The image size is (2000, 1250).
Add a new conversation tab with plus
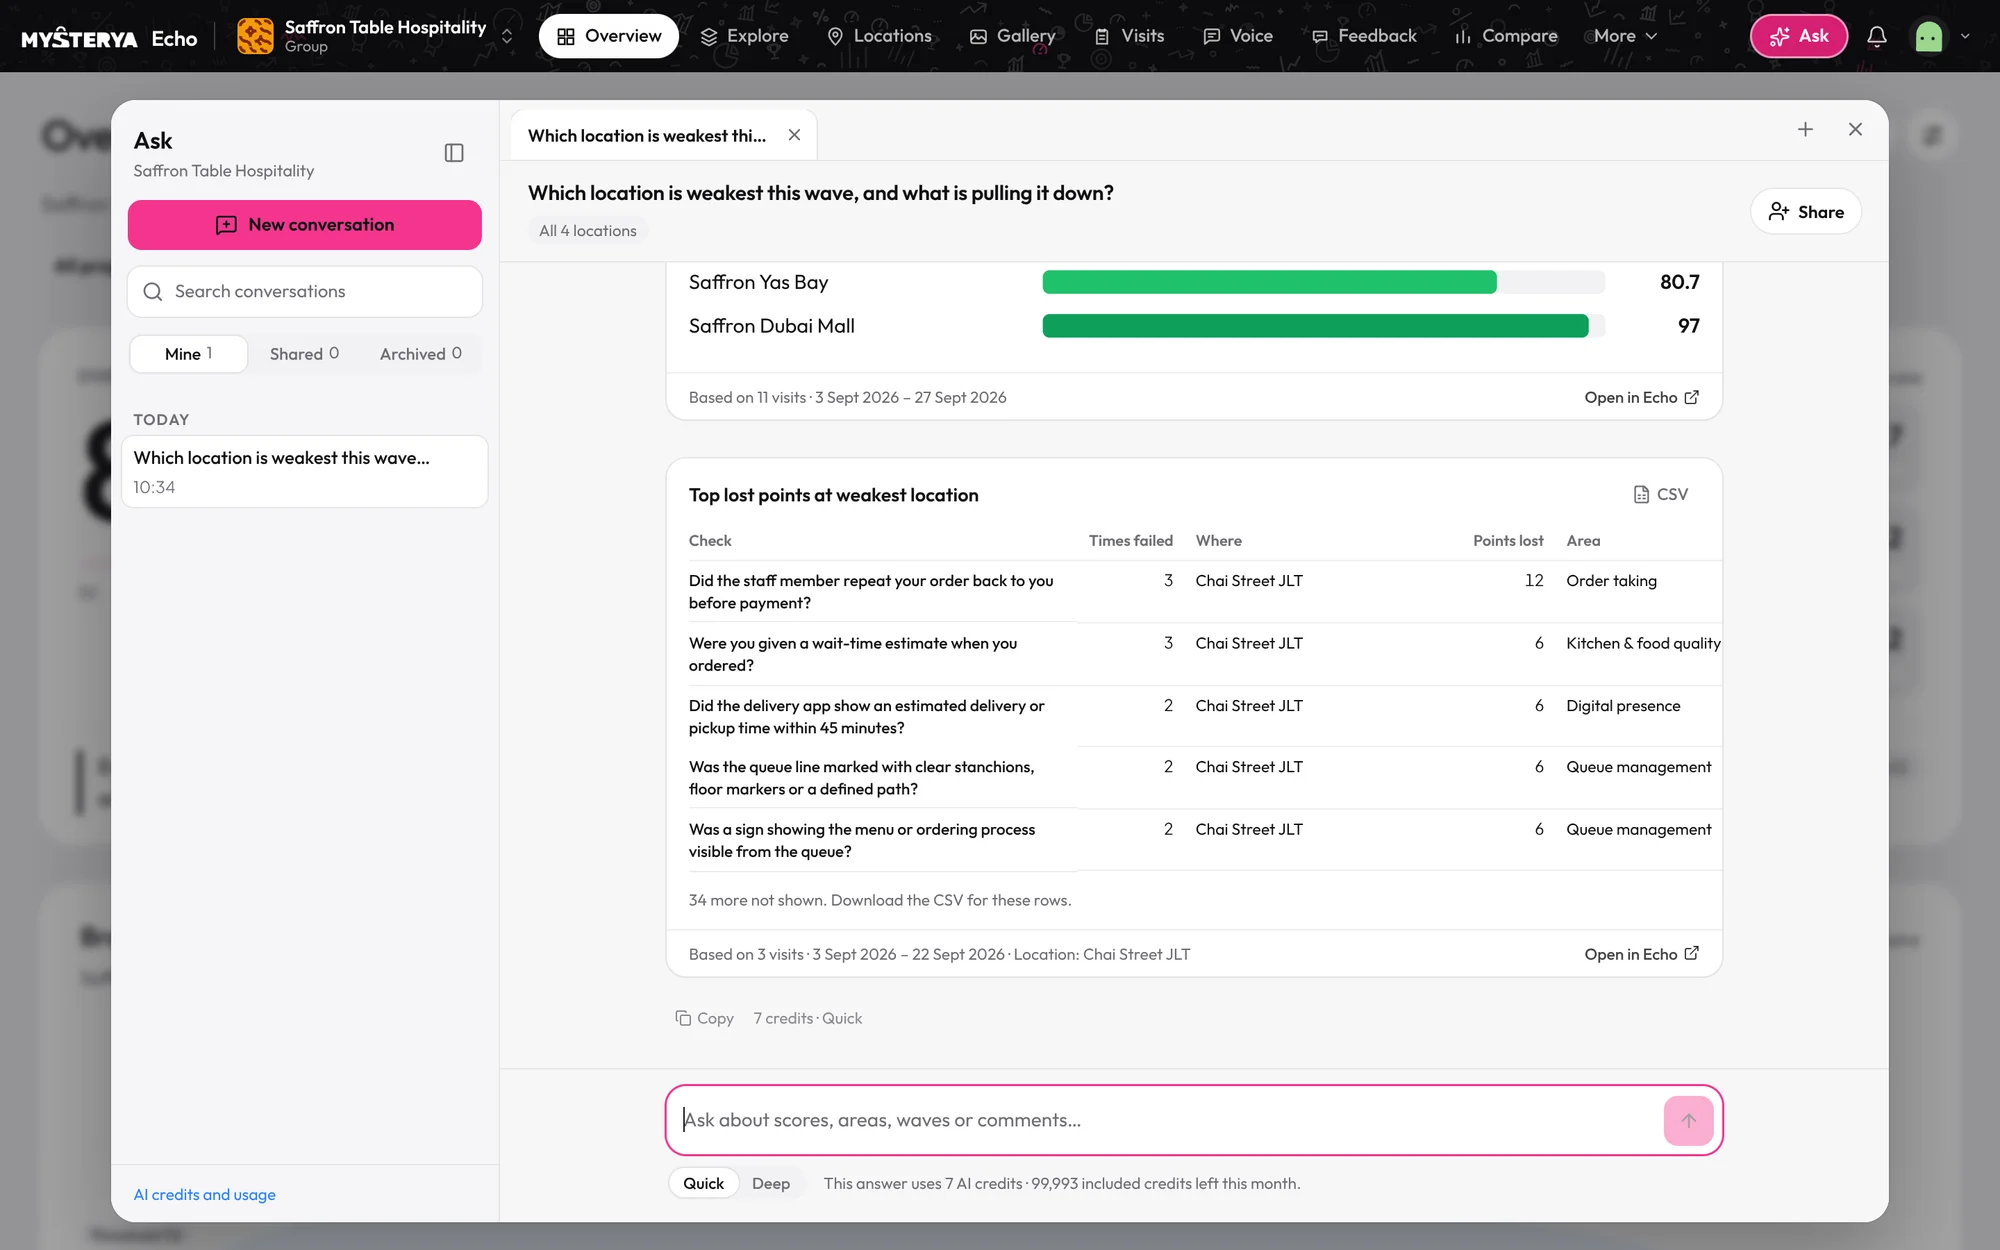pyautogui.click(x=1805, y=130)
